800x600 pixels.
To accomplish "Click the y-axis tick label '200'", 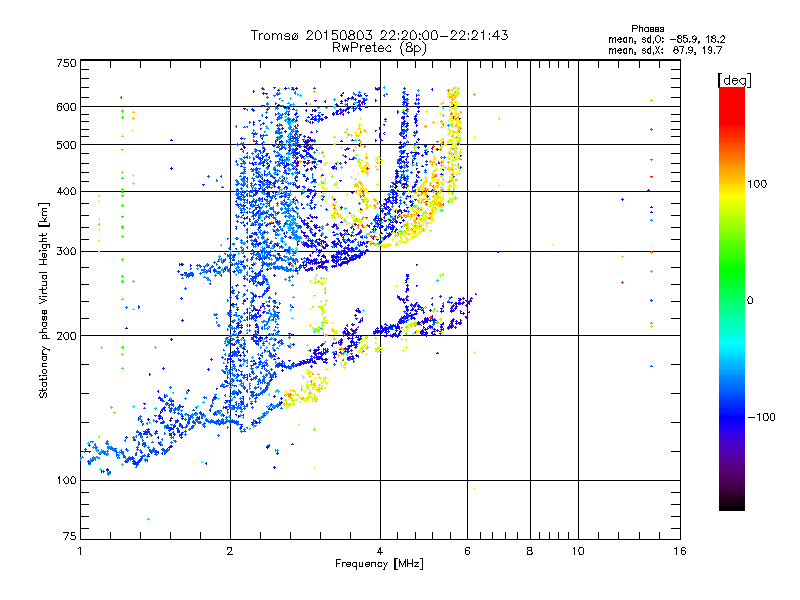I will [x=66, y=336].
